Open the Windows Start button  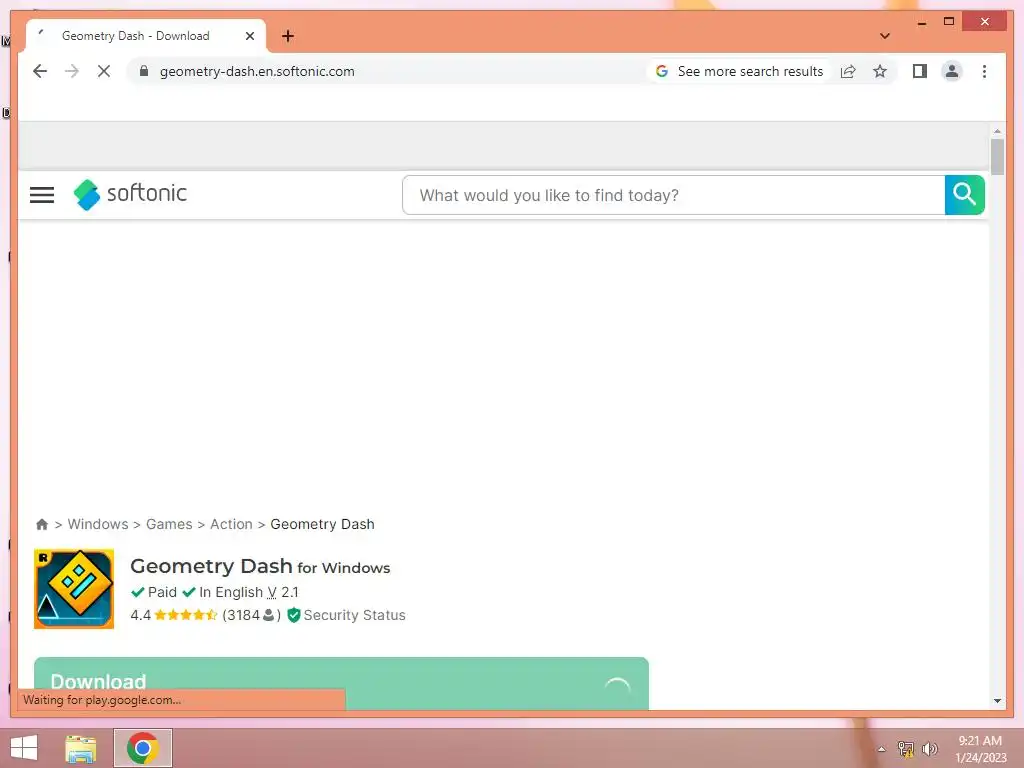(x=24, y=748)
